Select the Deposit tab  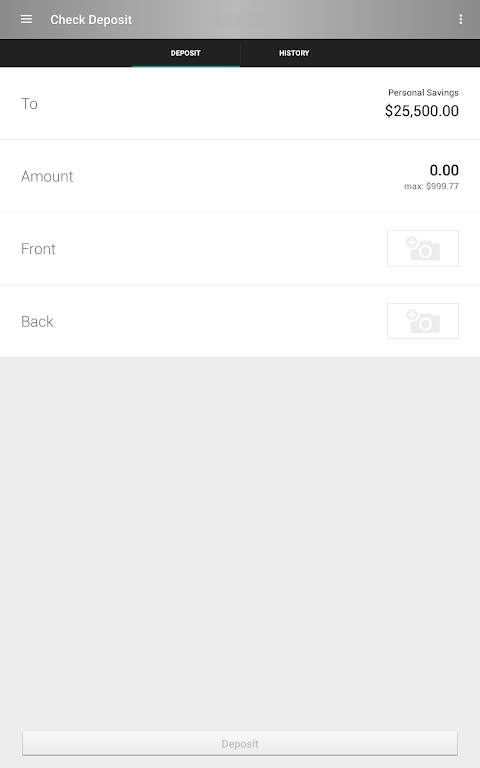(x=186, y=53)
